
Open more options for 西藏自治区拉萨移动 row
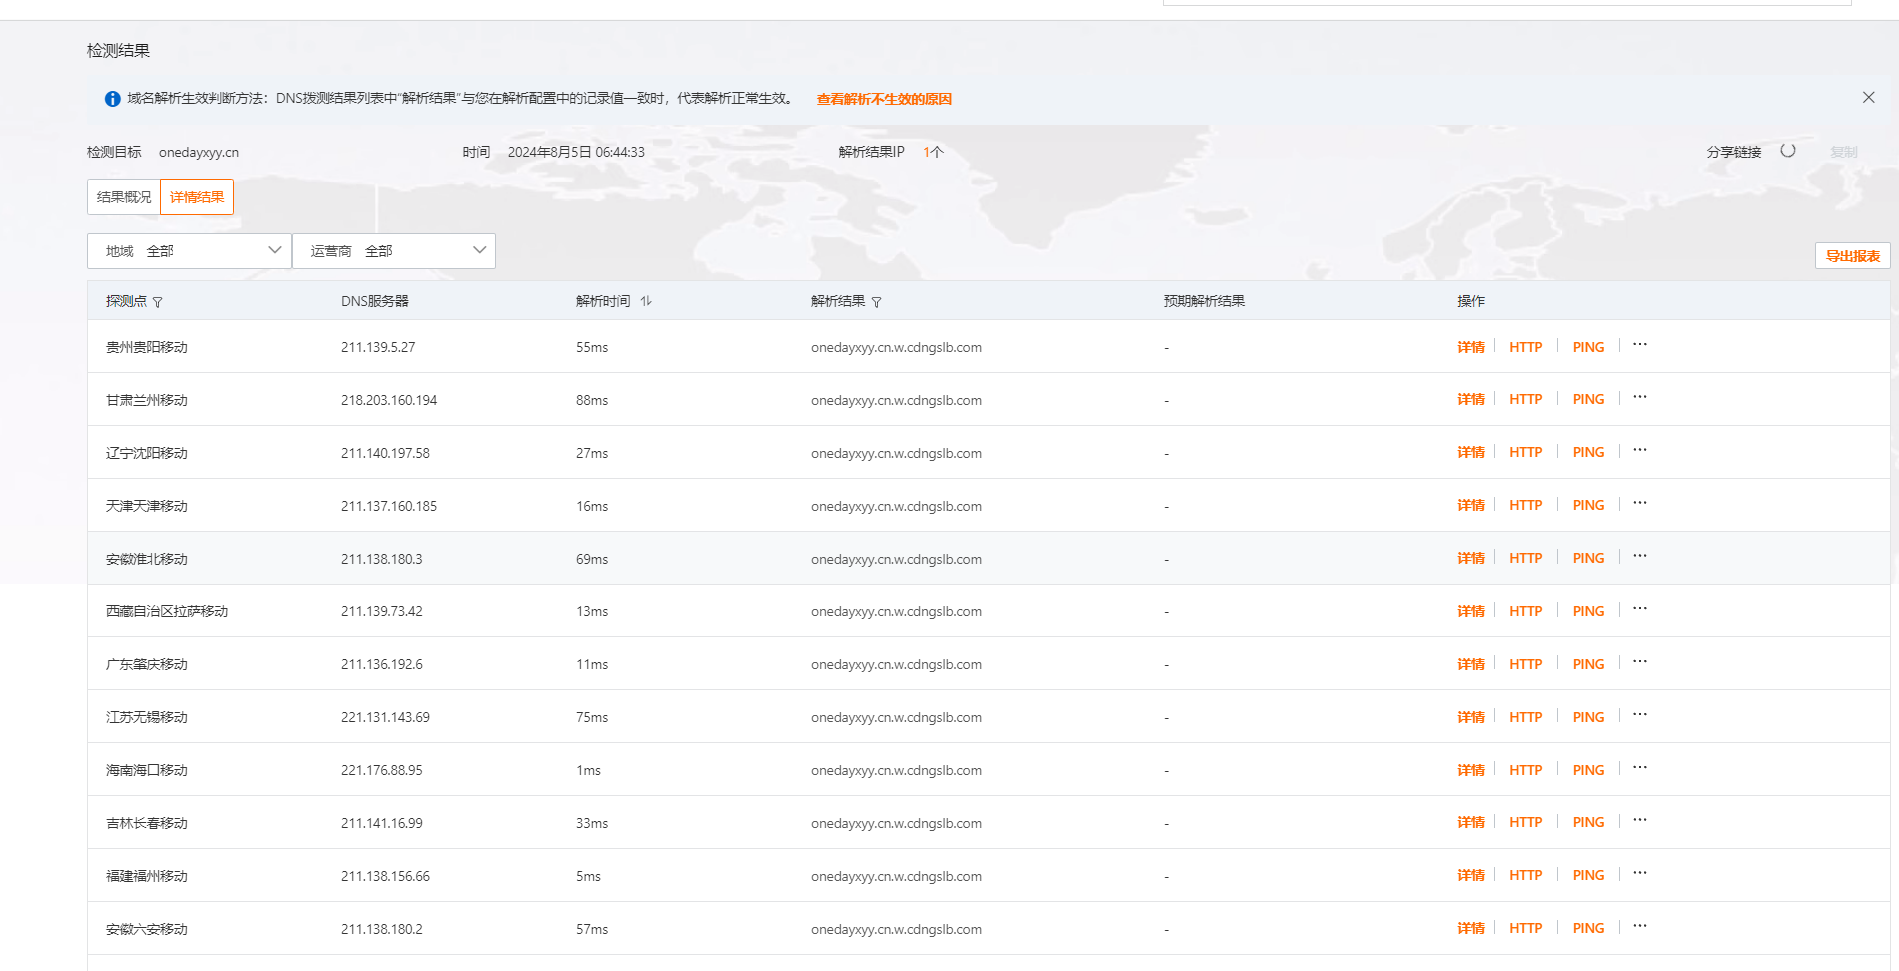[1640, 609]
